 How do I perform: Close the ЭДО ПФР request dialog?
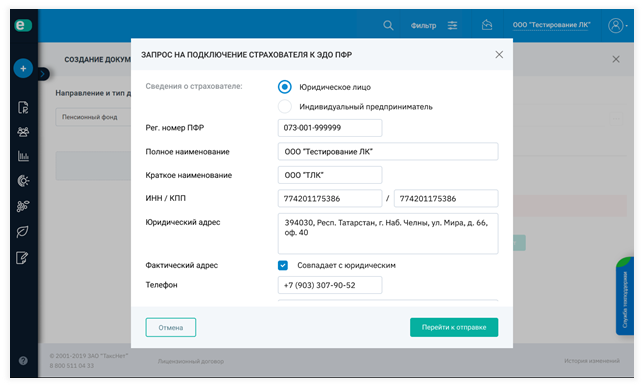click(499, 55)
